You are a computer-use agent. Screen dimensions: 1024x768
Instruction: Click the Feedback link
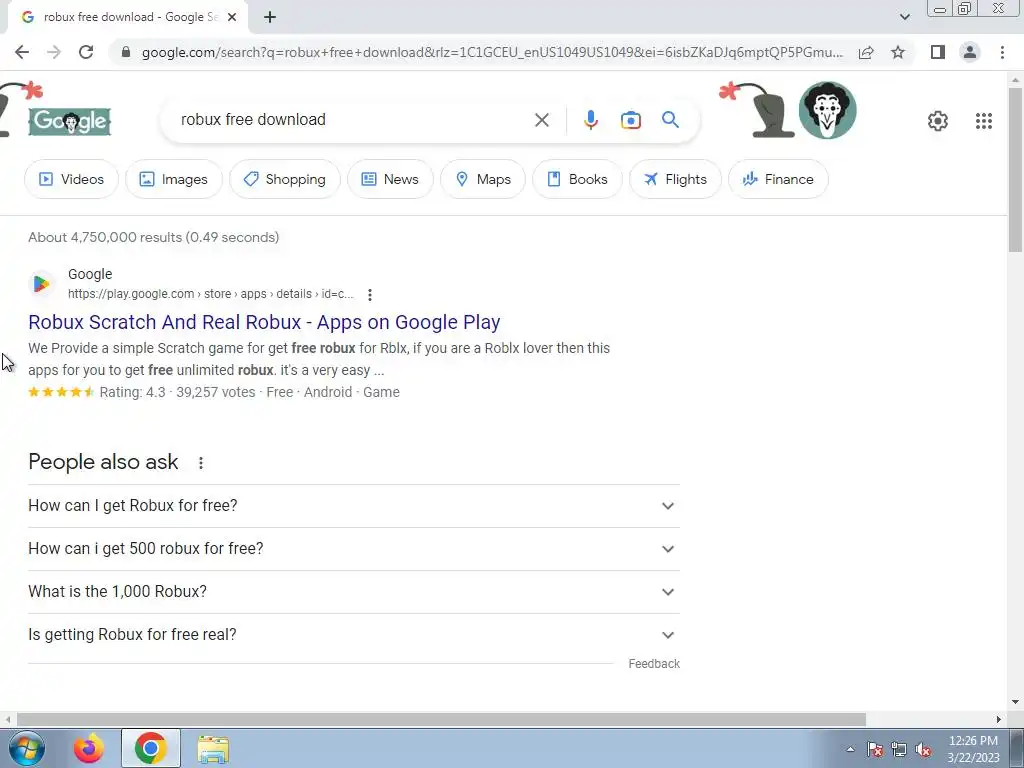click(654, 664)
